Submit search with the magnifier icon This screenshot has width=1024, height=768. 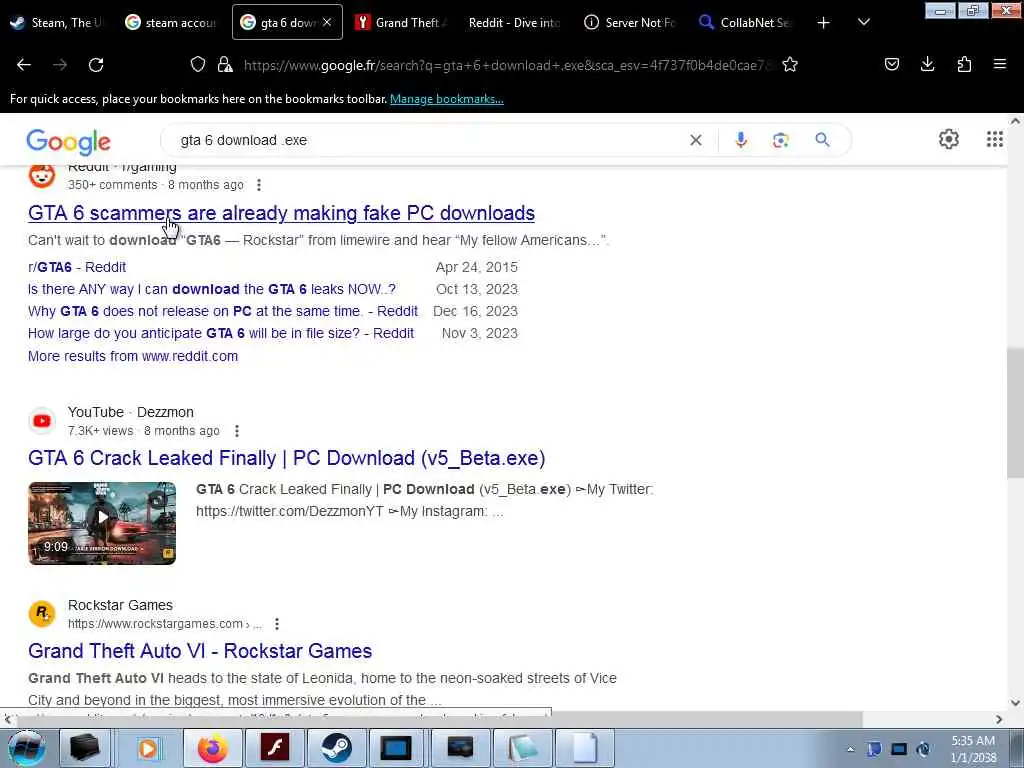click(822, 140)
